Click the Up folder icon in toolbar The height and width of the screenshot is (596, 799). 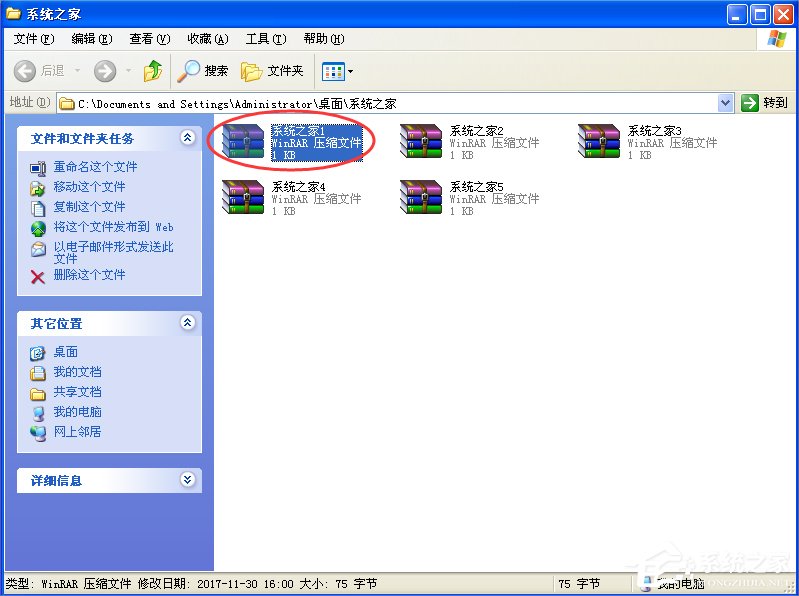point(153,71)
